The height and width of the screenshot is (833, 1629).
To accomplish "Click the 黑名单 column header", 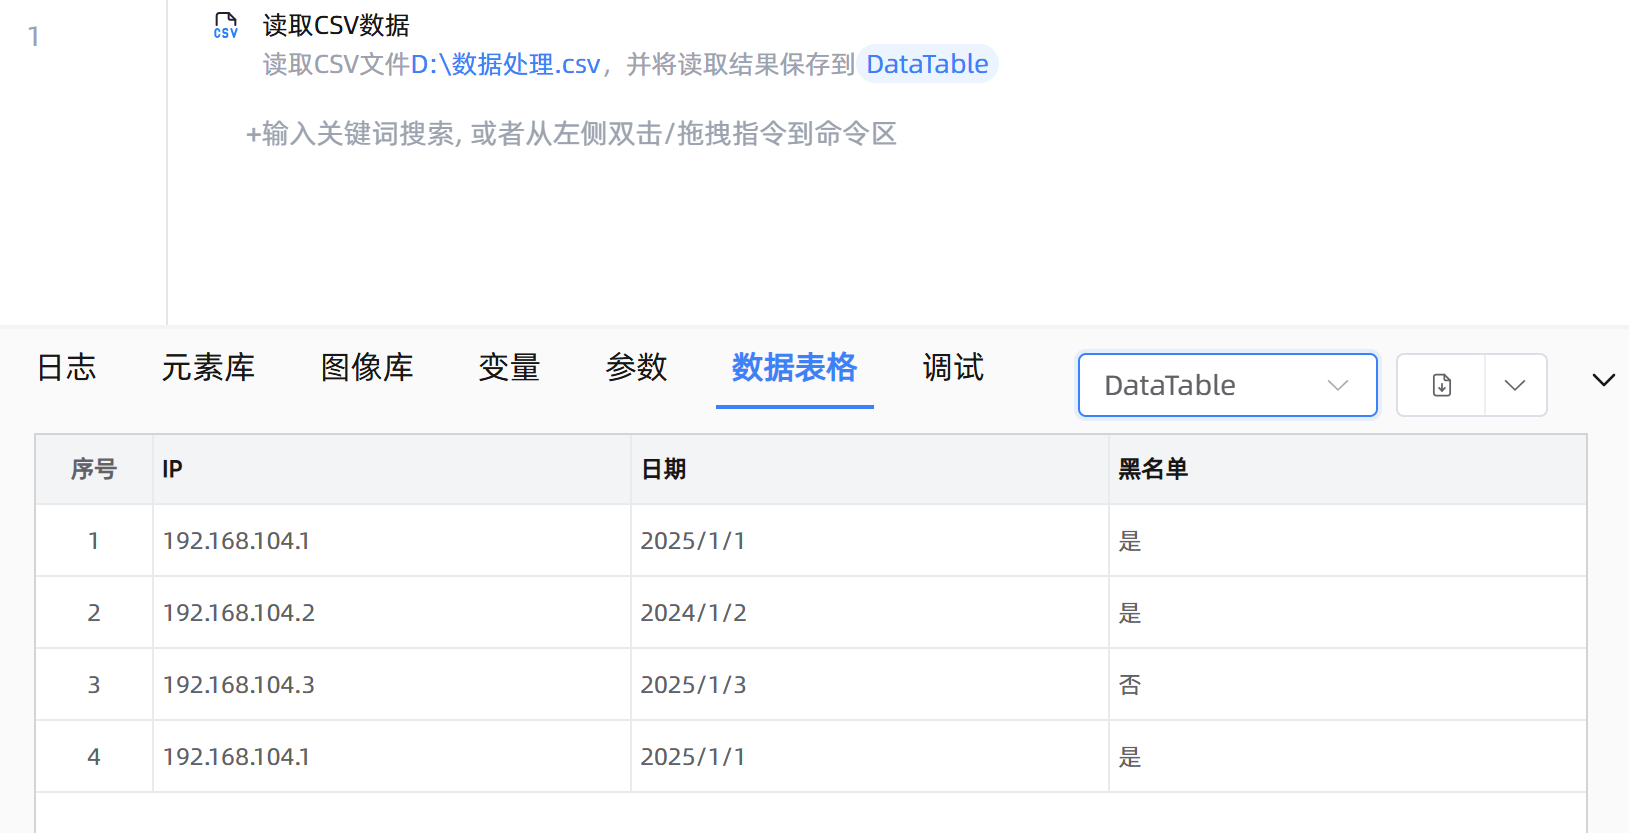I will (1152, 469).
